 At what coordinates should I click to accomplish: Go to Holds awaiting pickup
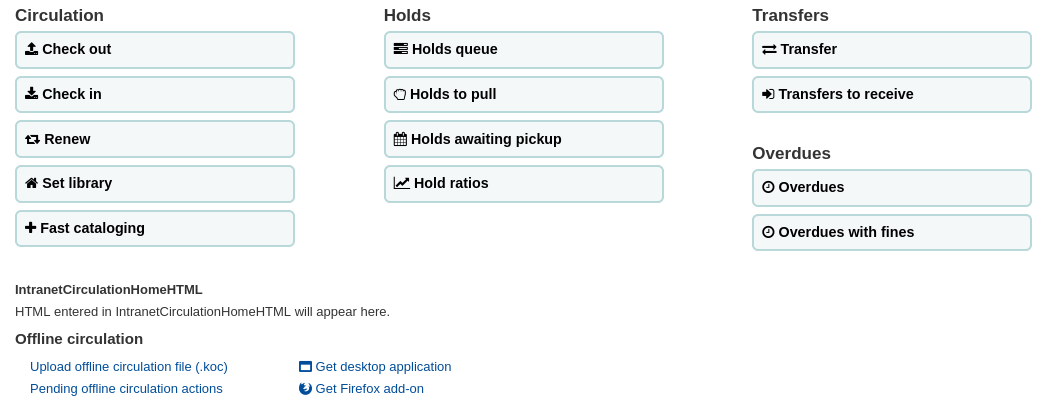523,139
